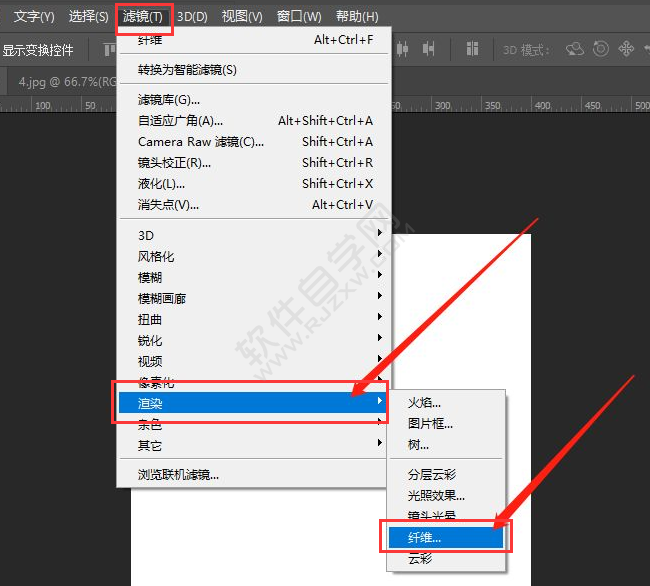Select the highlighted 纤维... item
This screenshot has width=650, height=586.
coord(446,538)
